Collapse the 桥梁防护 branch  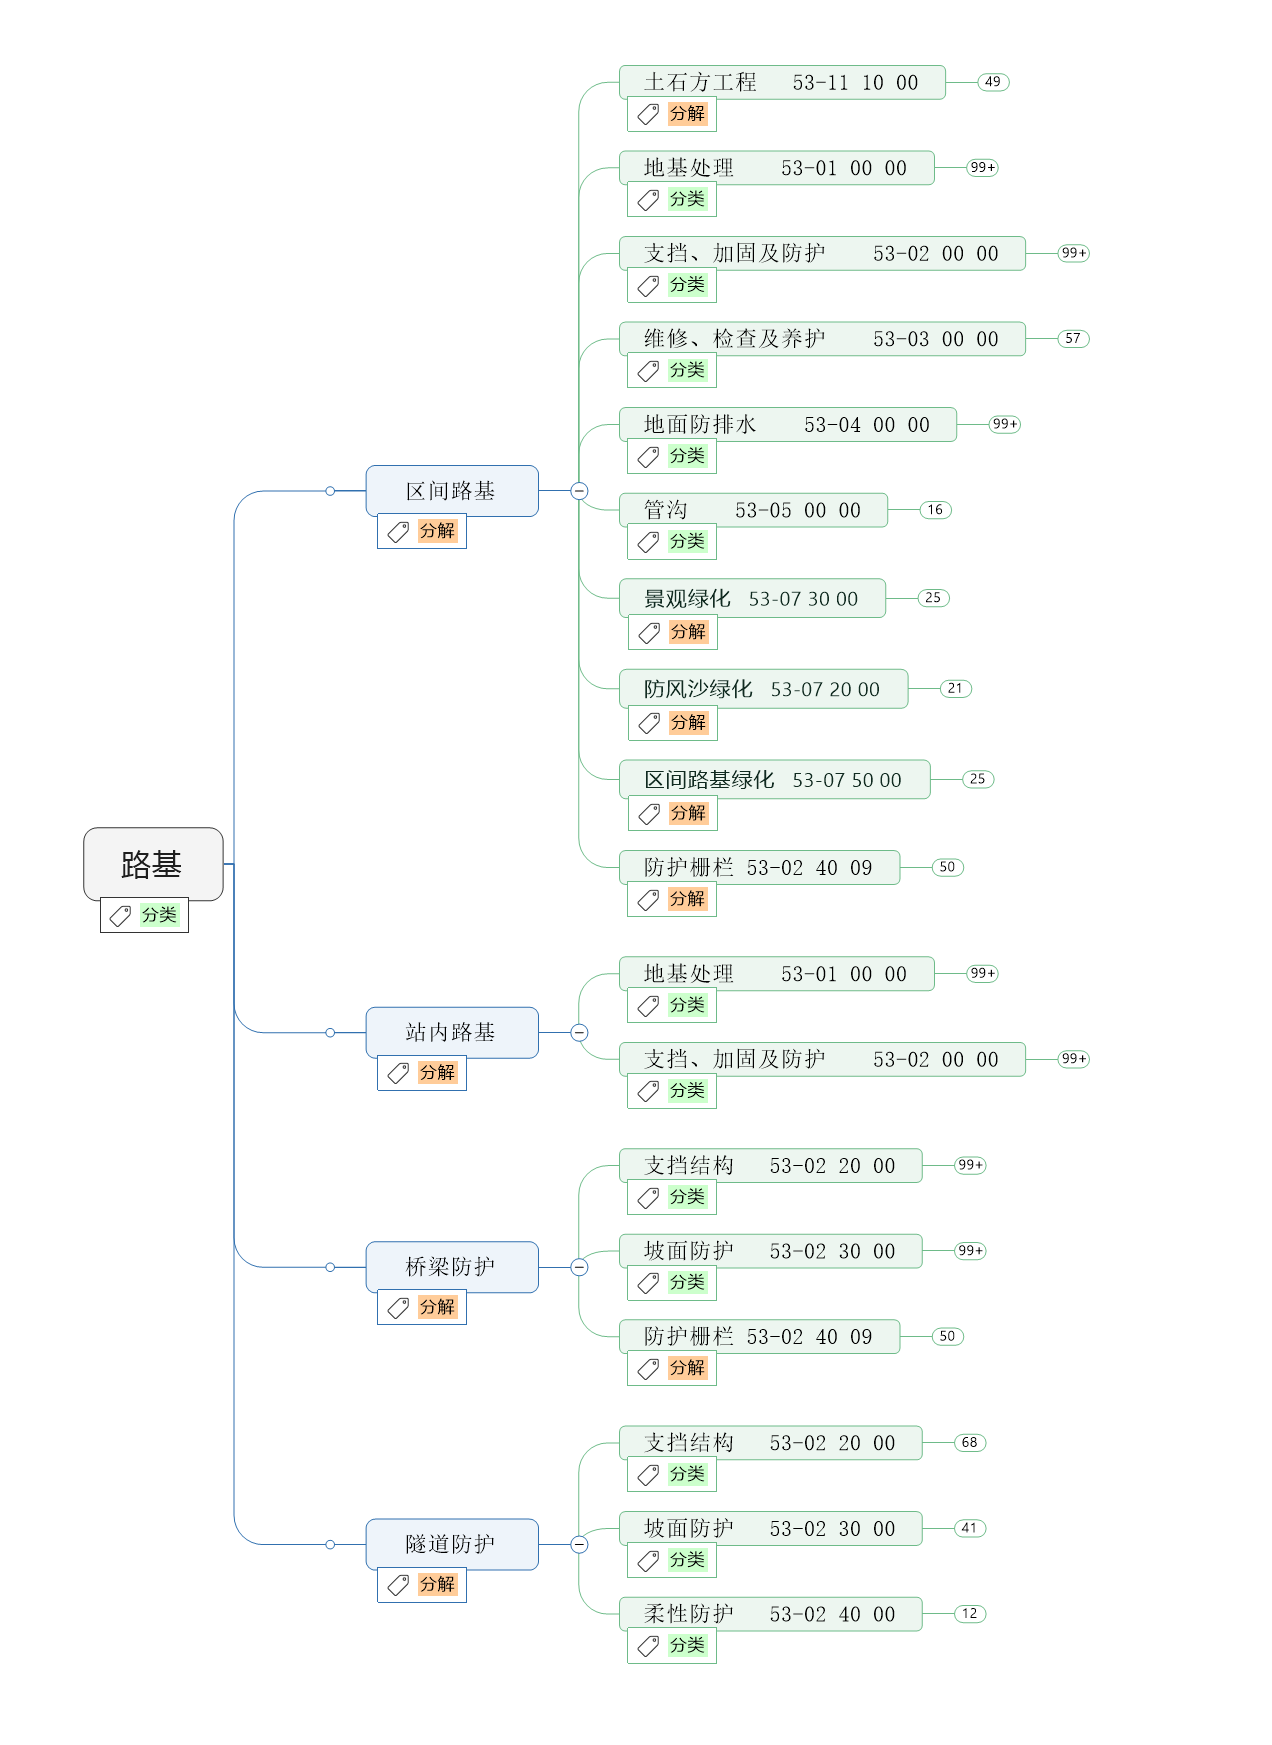coord(579,1267)
